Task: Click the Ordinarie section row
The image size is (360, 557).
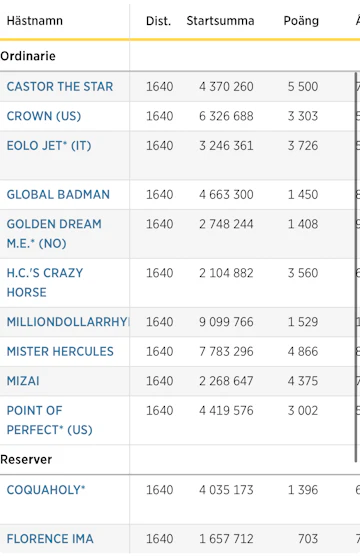Action: pyautogui.click(x=180, y=56)
